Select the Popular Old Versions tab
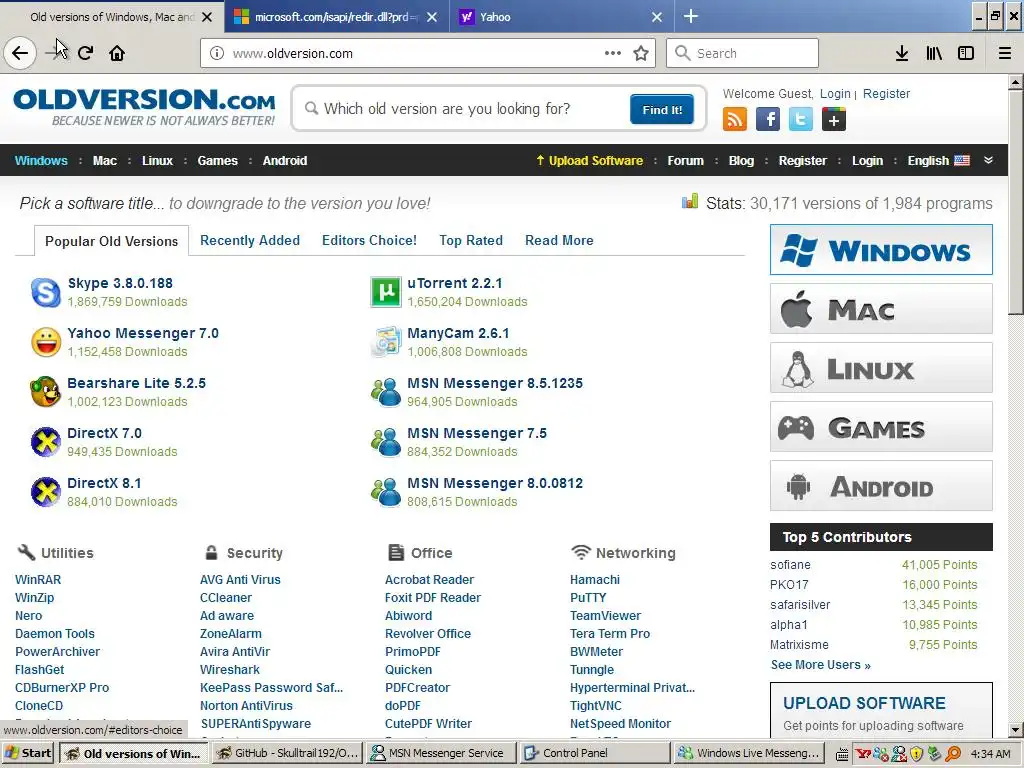The image size is (1024, 768). [x=112, y=241]
